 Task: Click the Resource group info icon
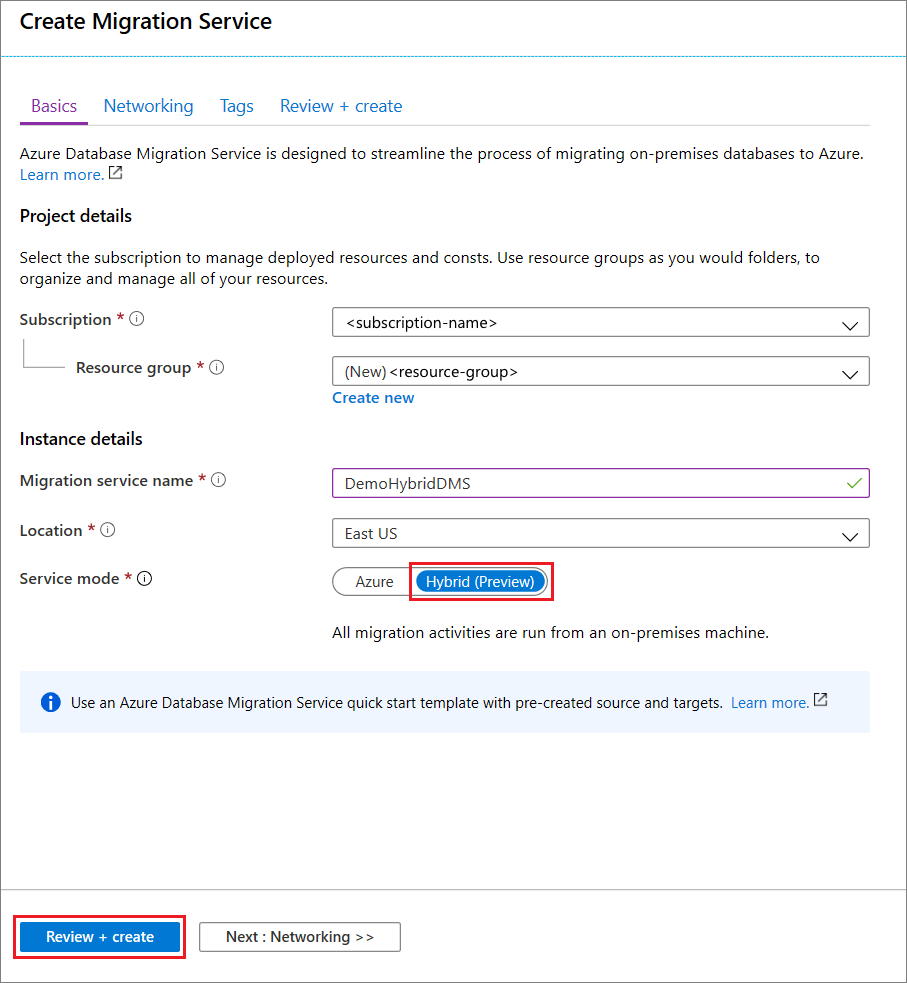pyautogui.click(x=217, y=367)
